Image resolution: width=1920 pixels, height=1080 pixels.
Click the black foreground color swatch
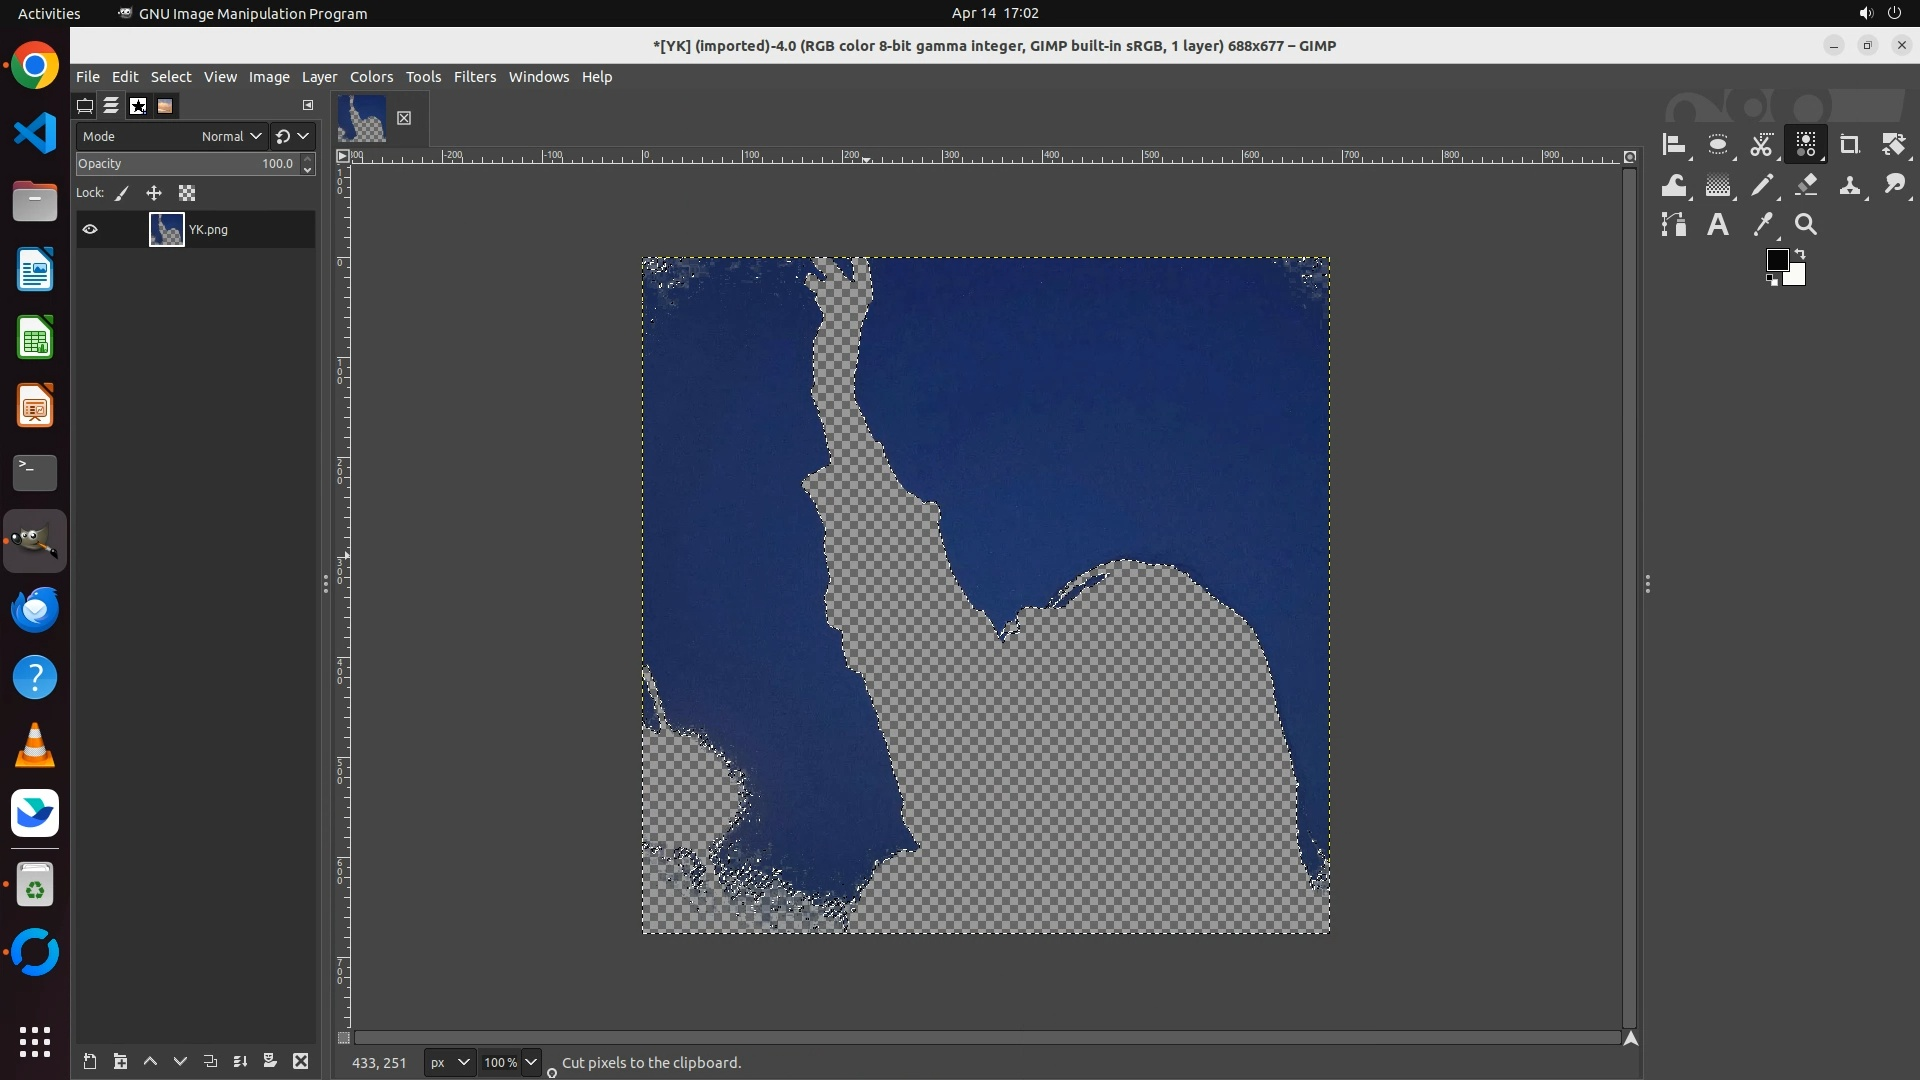1776,260
